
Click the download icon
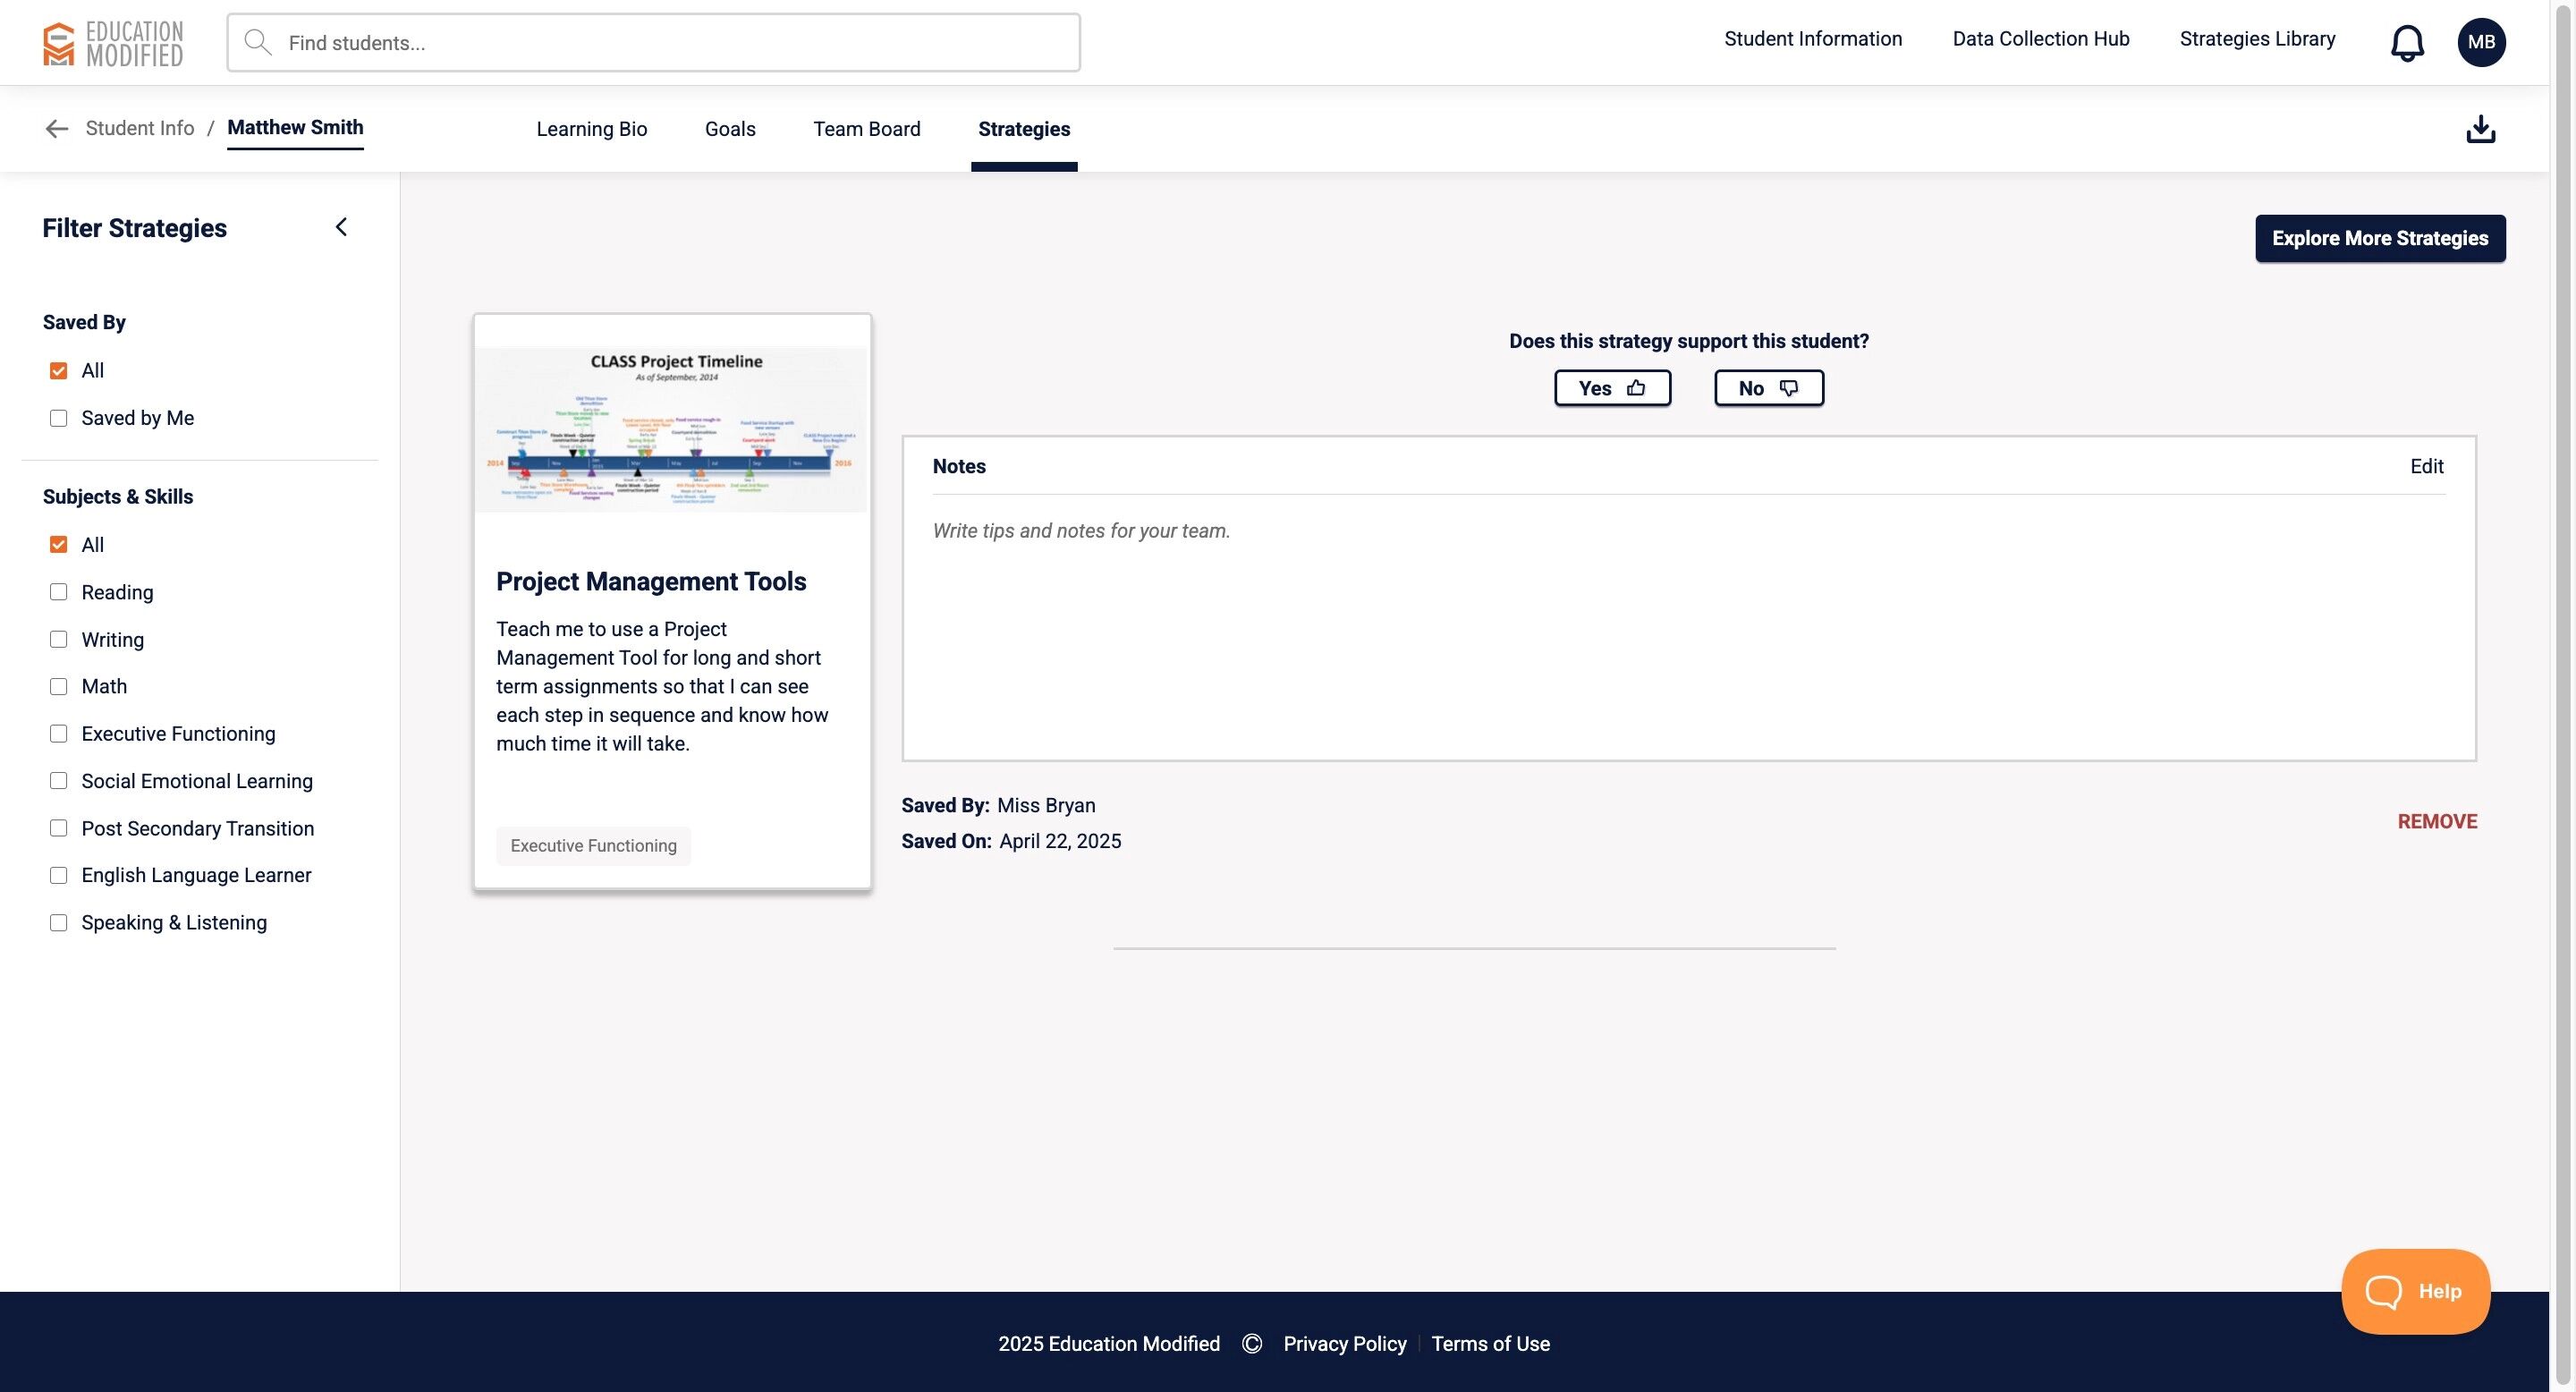(2480, 129)
